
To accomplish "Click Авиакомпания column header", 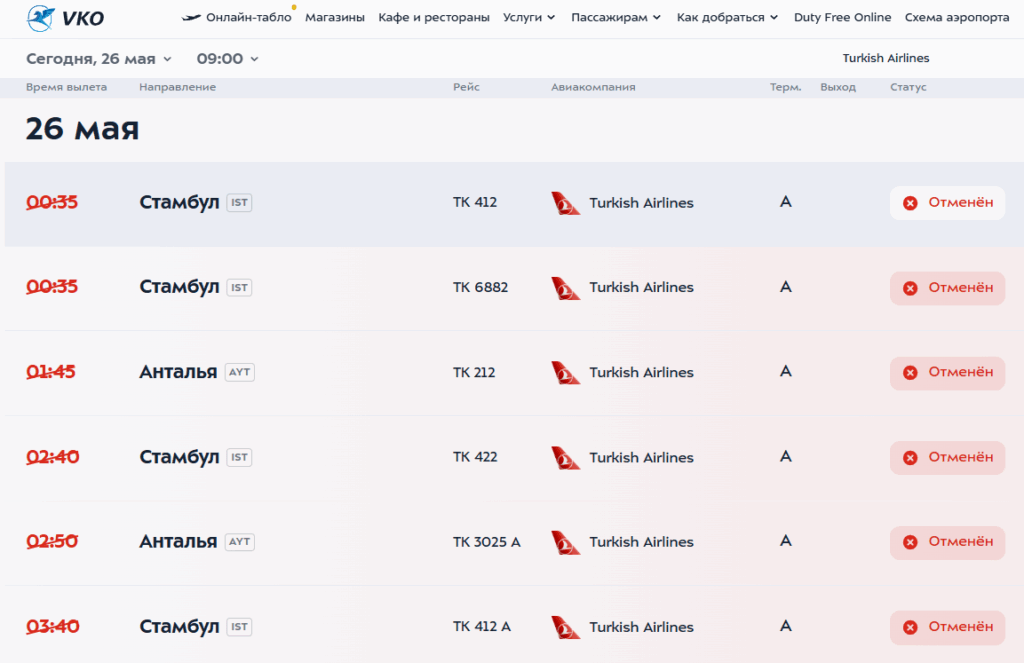I will (x=593, y=88).
